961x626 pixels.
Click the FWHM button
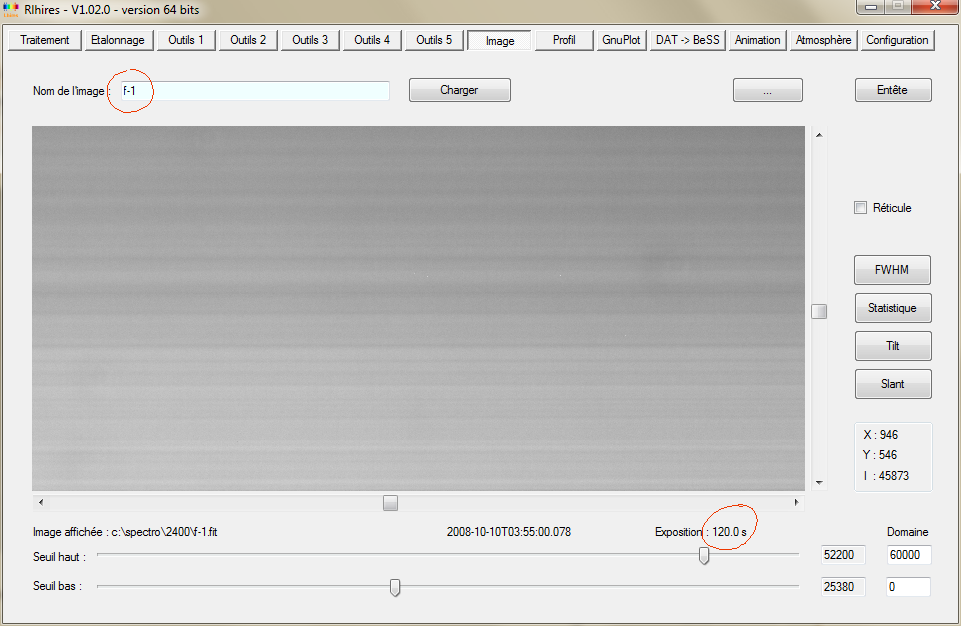892,270
